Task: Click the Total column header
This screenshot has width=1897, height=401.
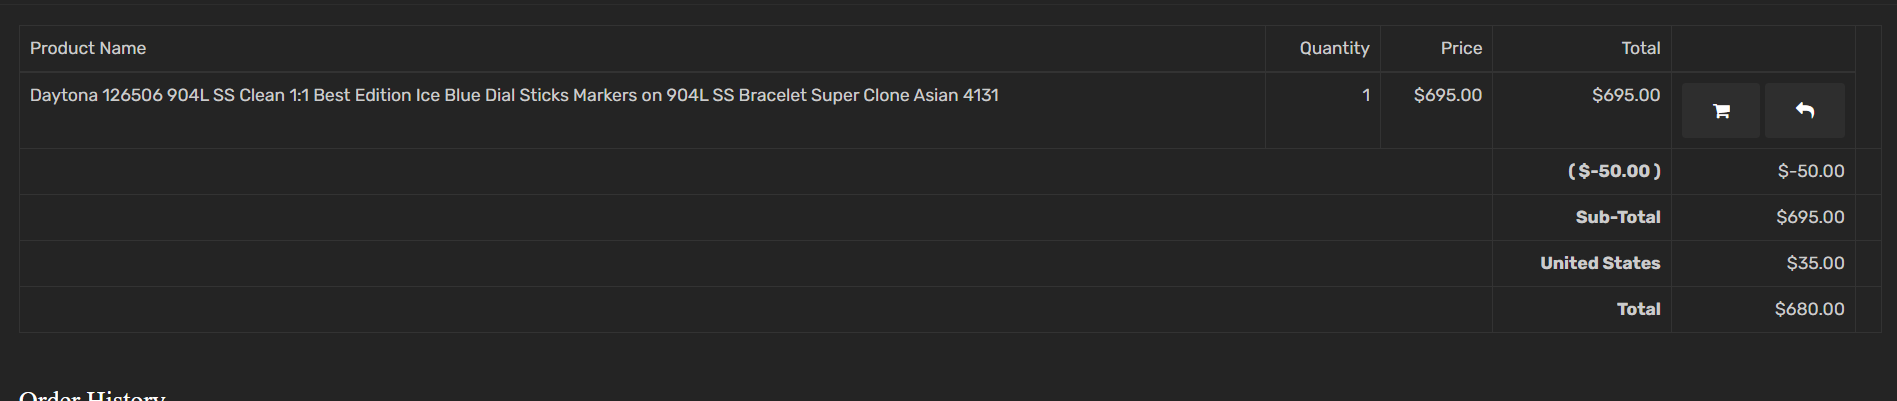Action: click(1640, 48)
